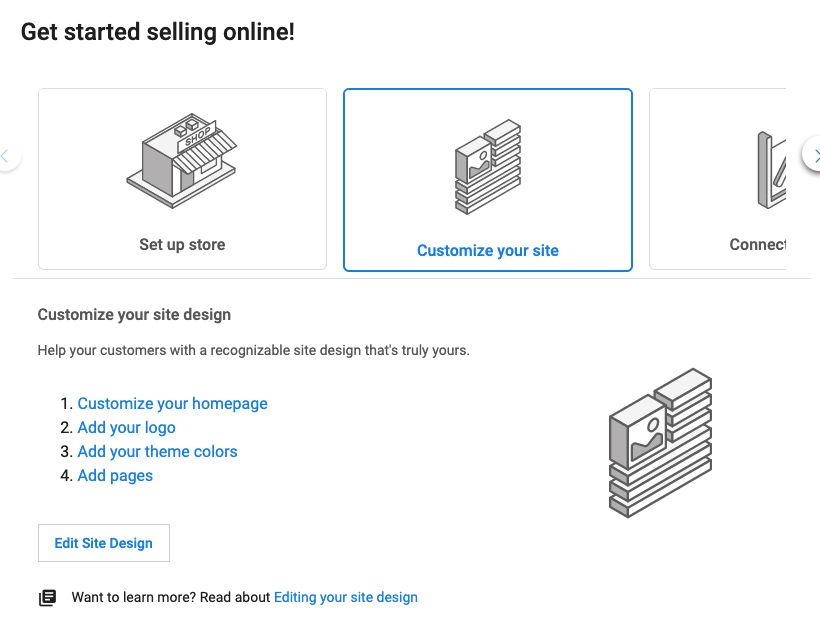Click the shop storefront illustration icon
Image resolution: width=820 pixels, height=641 pixels.
[x=182, y=160]
